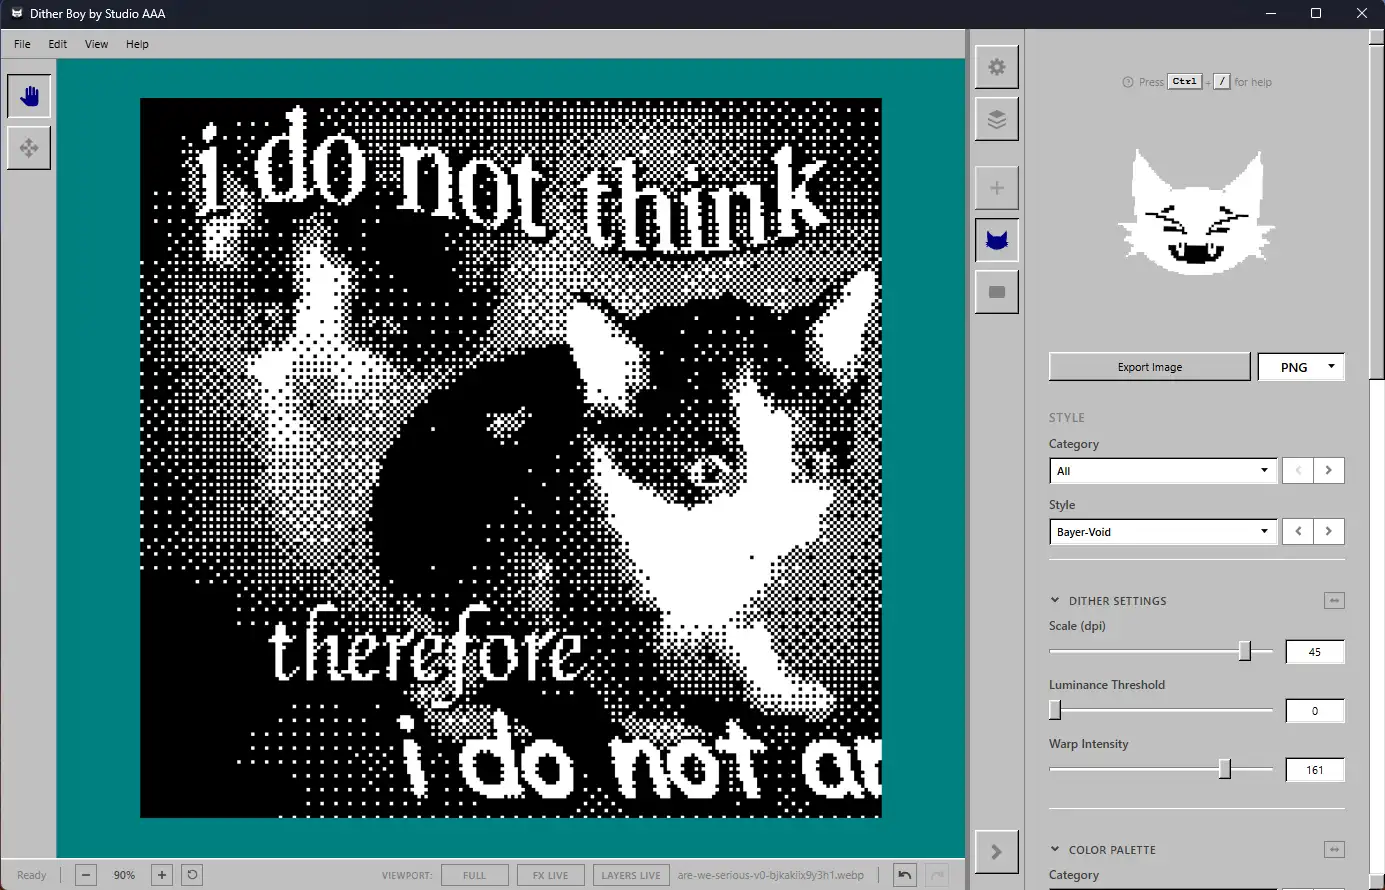
Task: Open the Edit menu
Action: pos(58,44)
